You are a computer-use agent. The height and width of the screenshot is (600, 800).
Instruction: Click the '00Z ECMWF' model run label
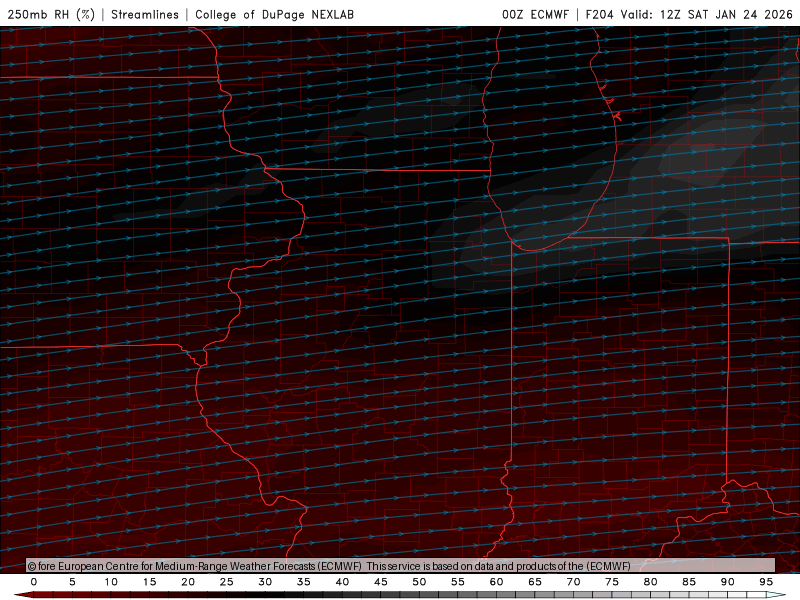click(535, 14)
